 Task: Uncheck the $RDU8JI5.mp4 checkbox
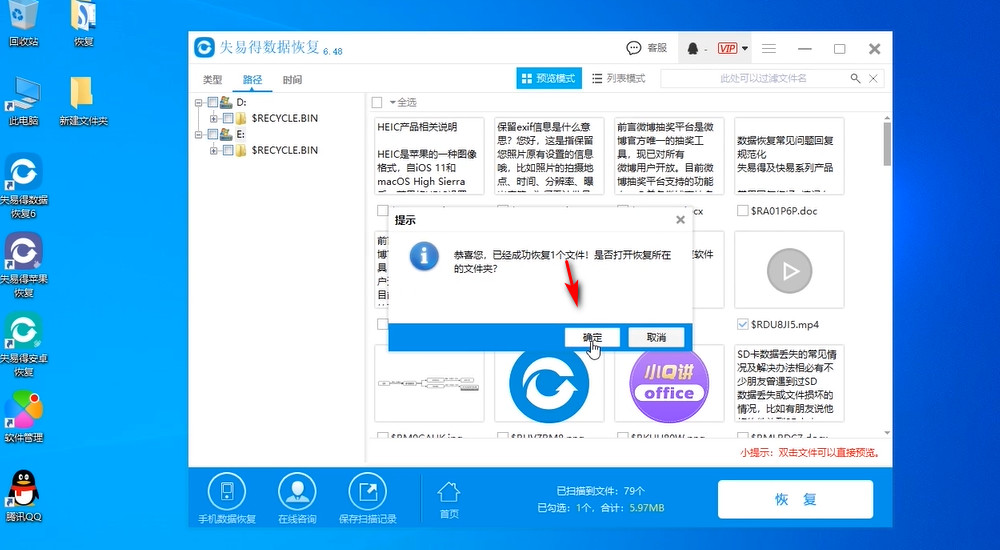coord(742,324)
